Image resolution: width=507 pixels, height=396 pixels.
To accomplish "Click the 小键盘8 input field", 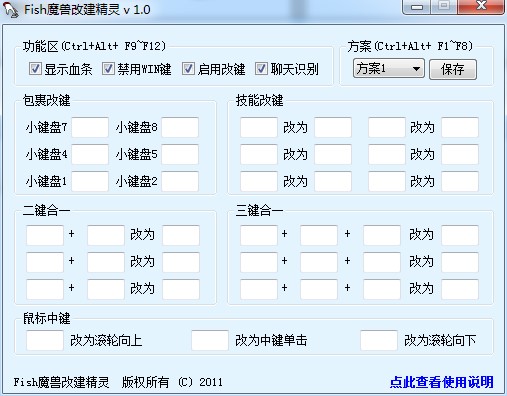I will (x=180, y=127).
